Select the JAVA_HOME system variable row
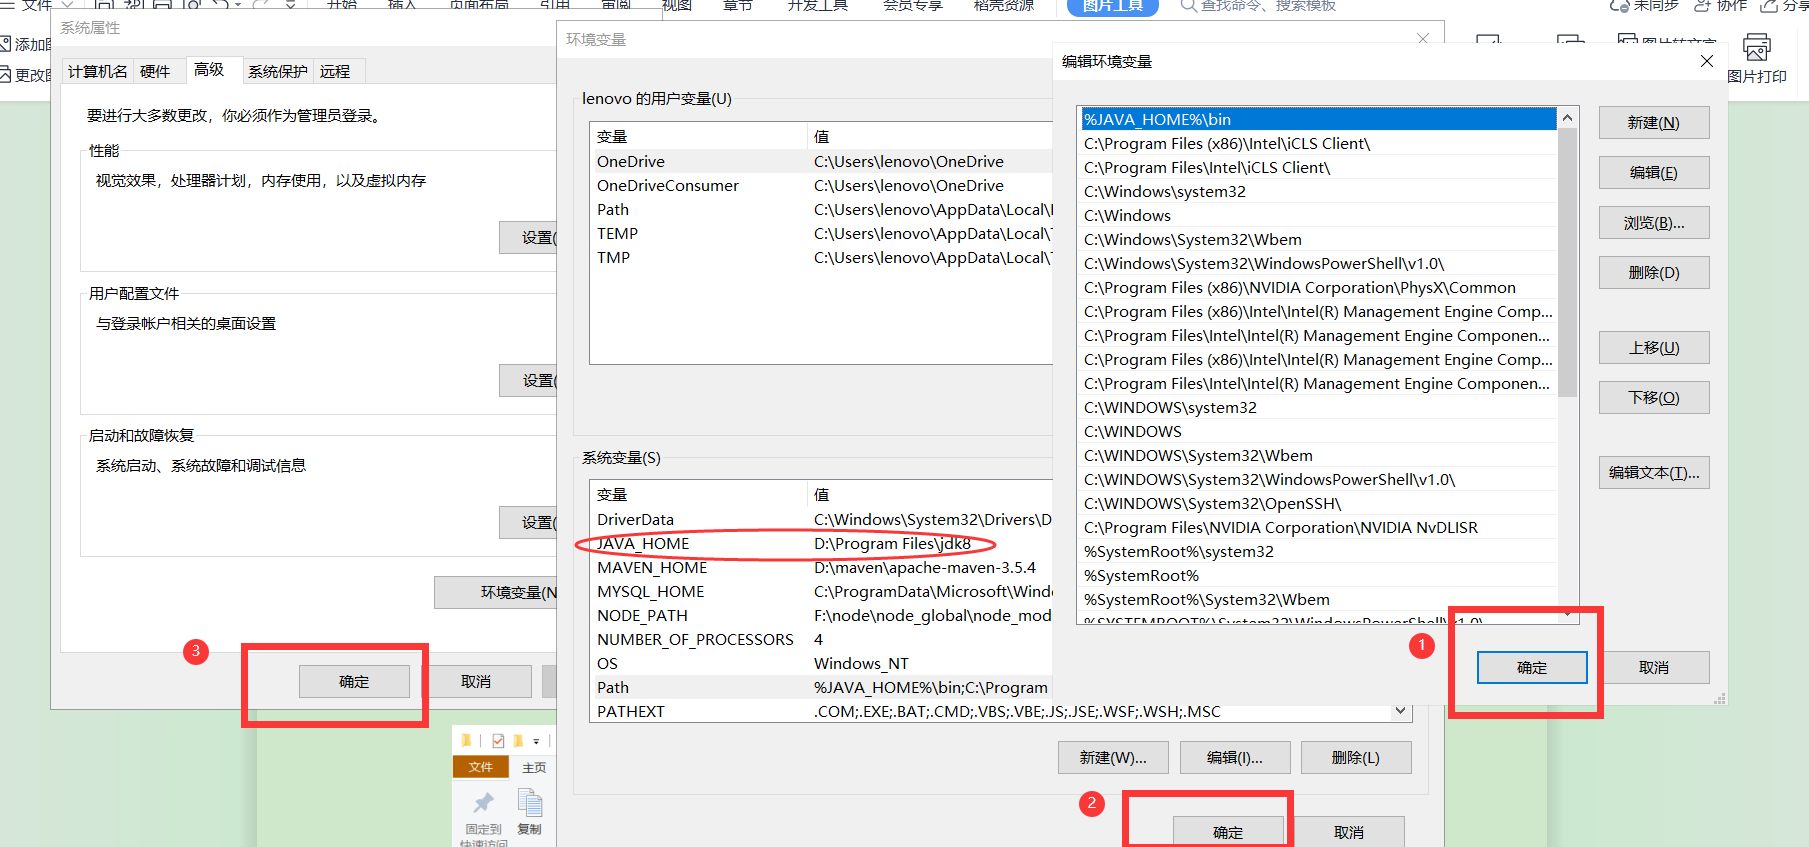This screenshot has width=1809, height=847. pos(821,543)
